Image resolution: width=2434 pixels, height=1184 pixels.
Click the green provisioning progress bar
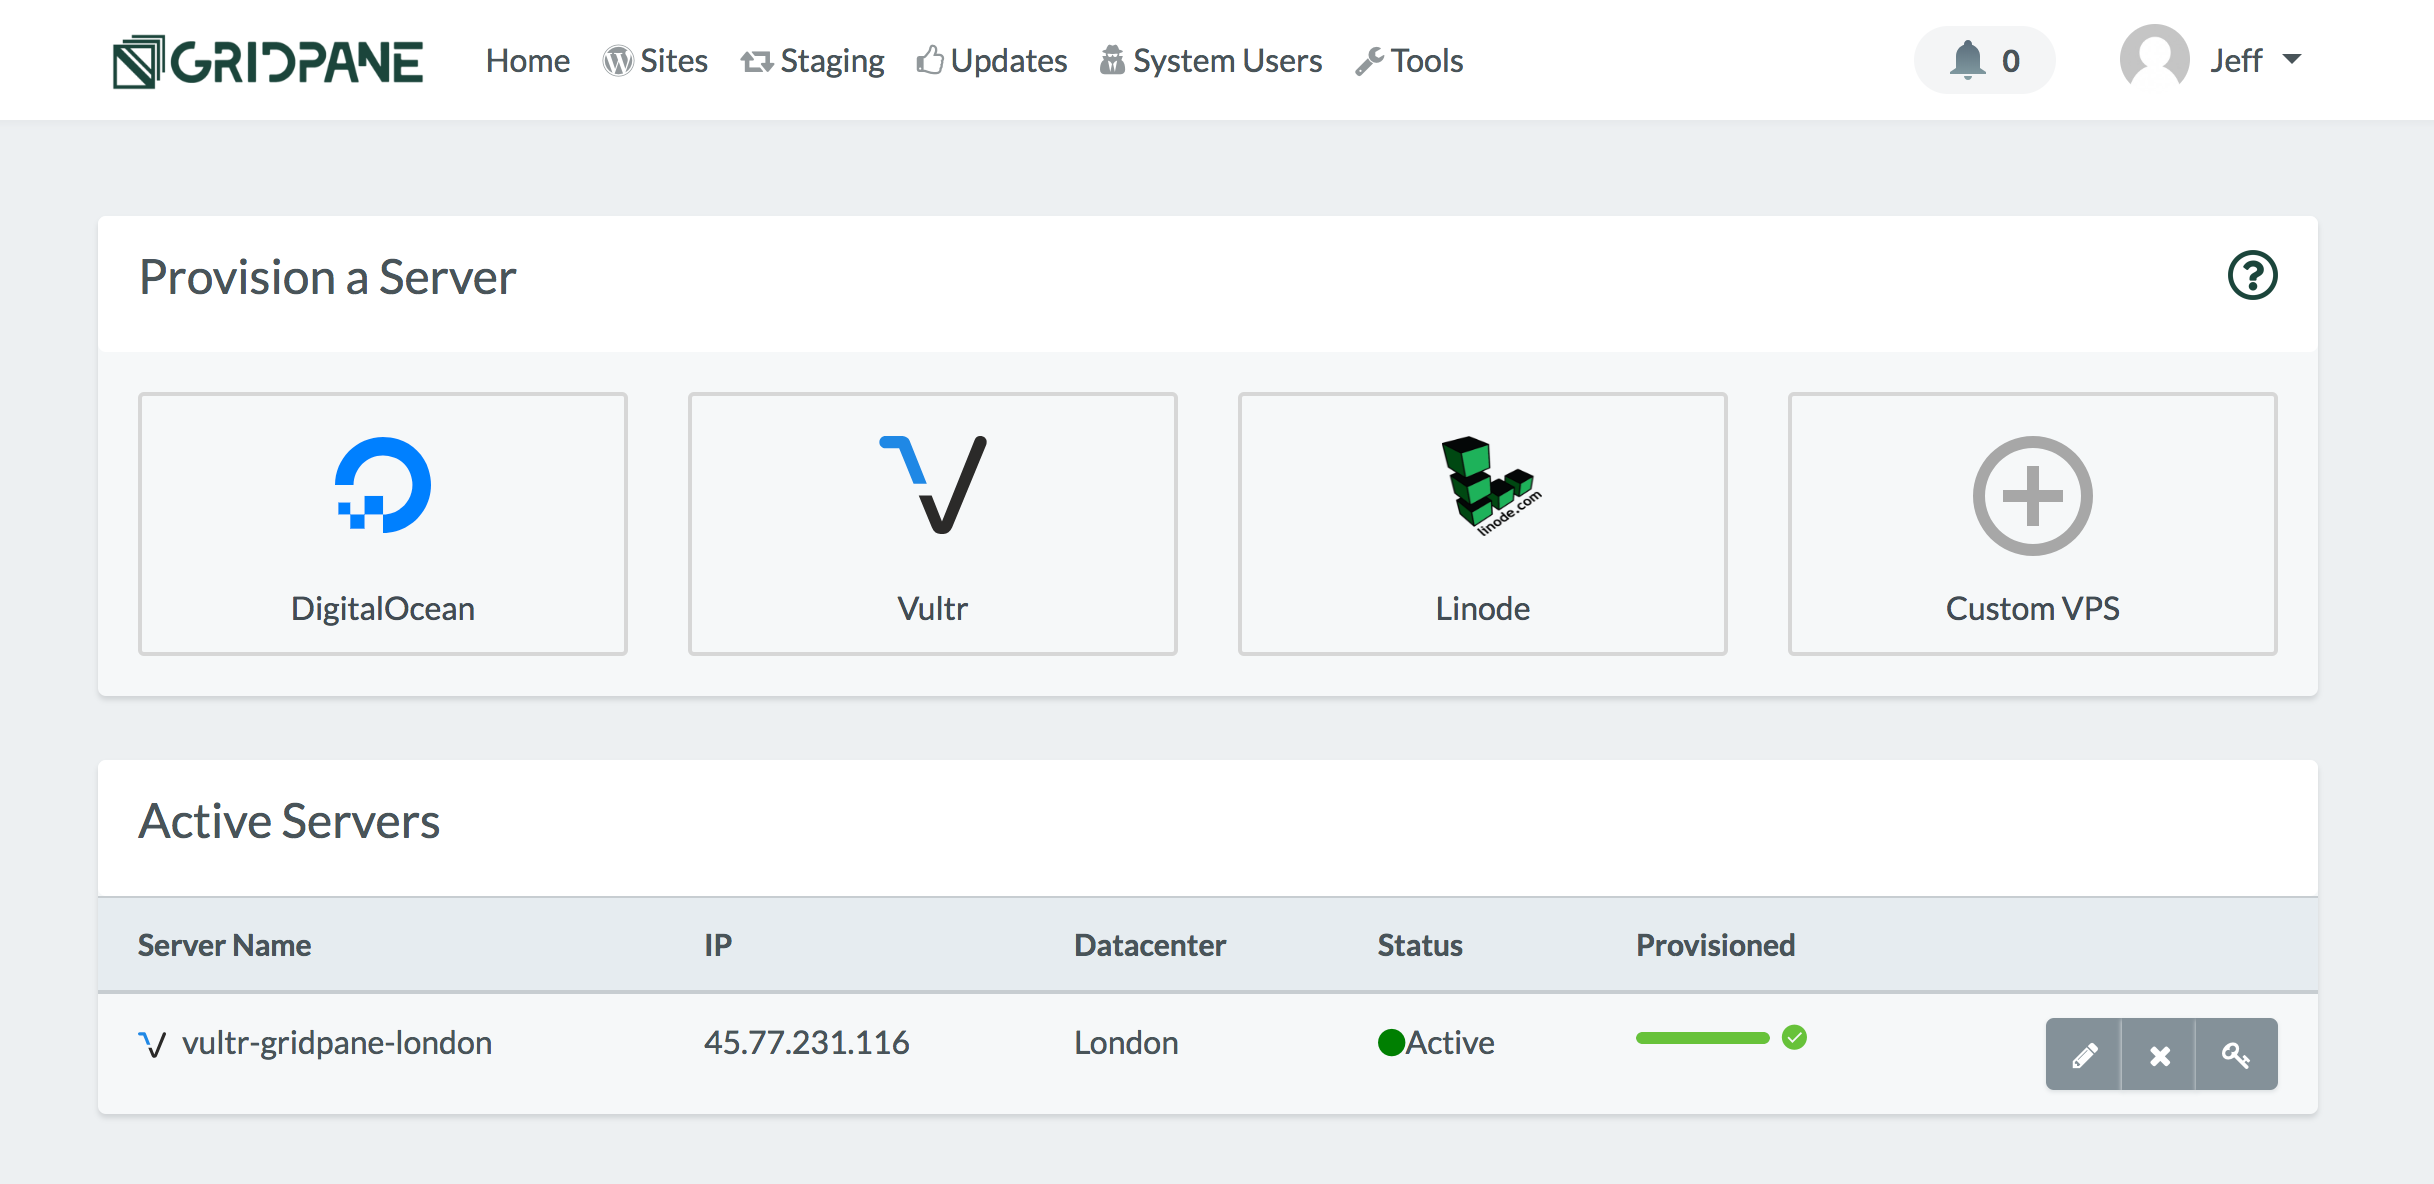[1703, 1038]
